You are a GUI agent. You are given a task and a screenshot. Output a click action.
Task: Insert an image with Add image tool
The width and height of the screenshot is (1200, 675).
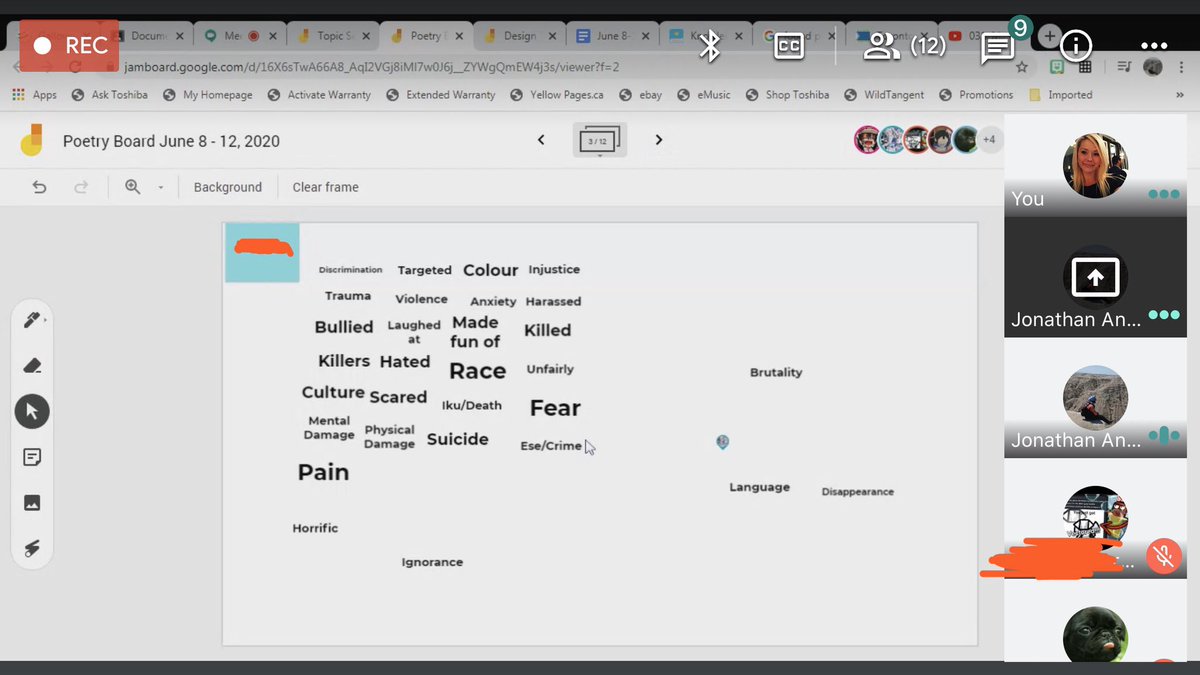click(32, 503)
